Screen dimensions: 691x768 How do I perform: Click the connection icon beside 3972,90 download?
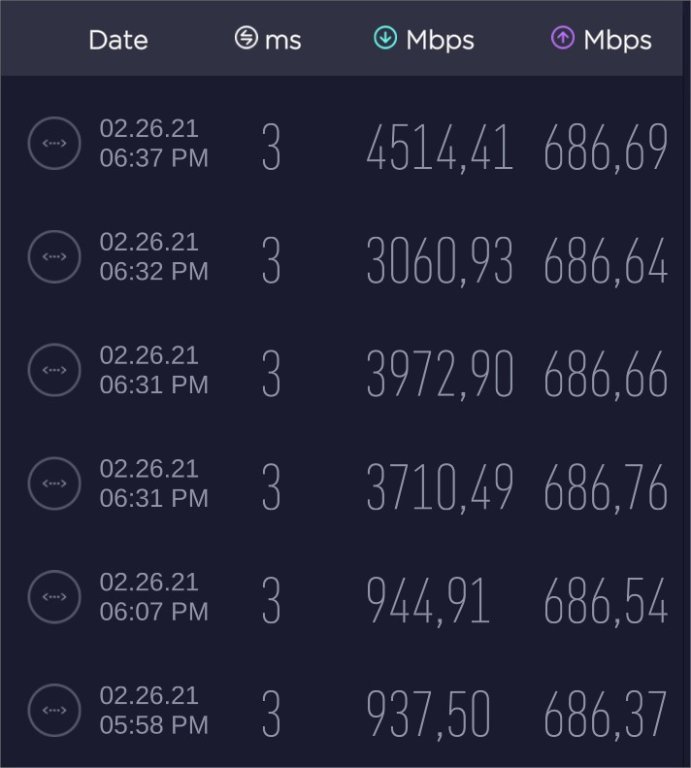54,370
